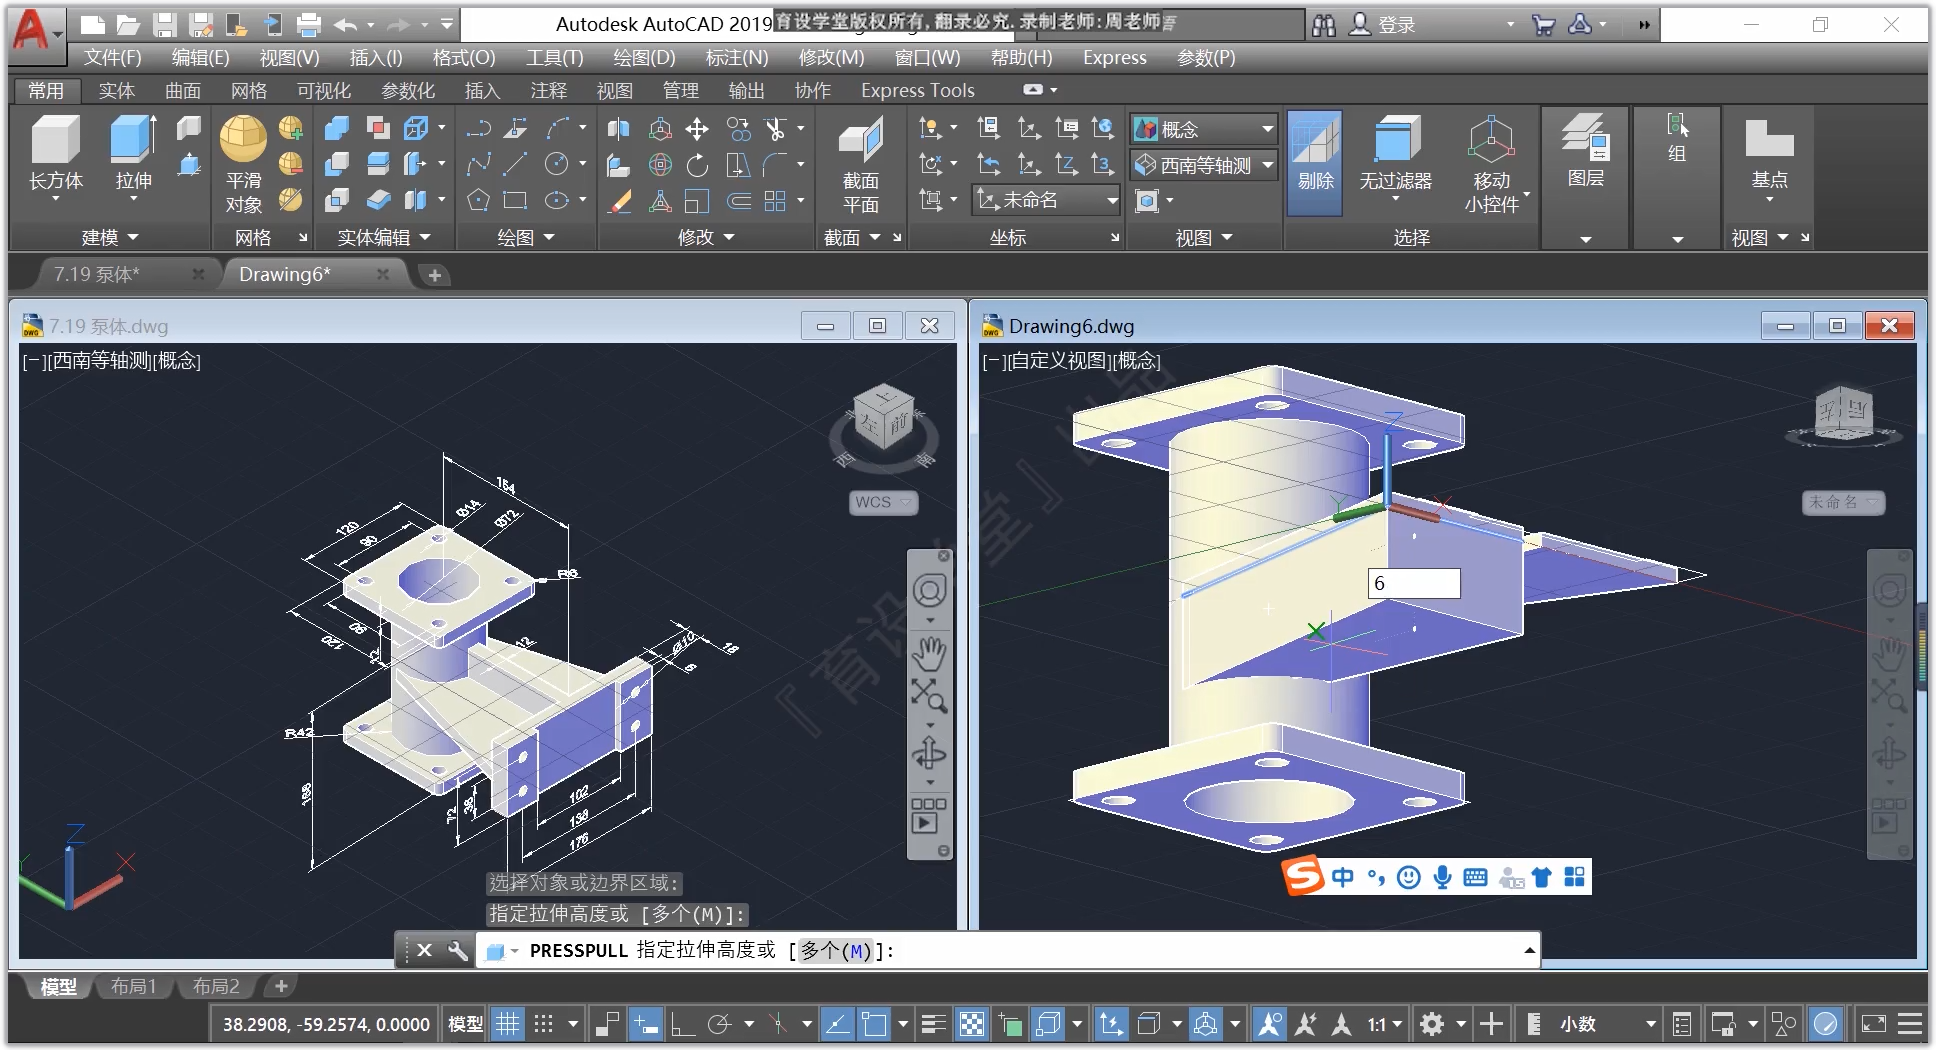
Task: Expand the 实体编辑 panel flyout
Action: click(384, 237)
